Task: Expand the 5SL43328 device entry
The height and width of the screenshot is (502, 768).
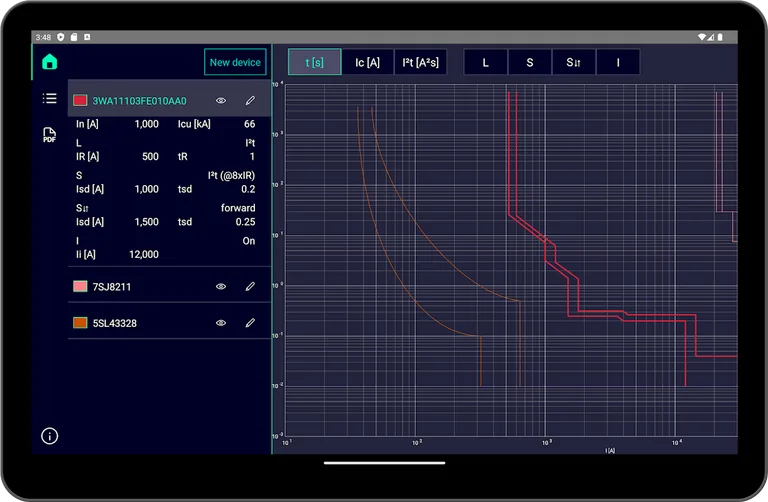Action: click(140, 323)
